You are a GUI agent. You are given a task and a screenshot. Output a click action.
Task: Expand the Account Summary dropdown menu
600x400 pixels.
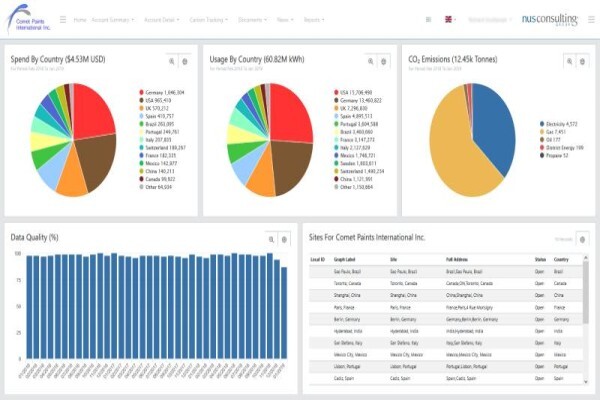(112, 20)
